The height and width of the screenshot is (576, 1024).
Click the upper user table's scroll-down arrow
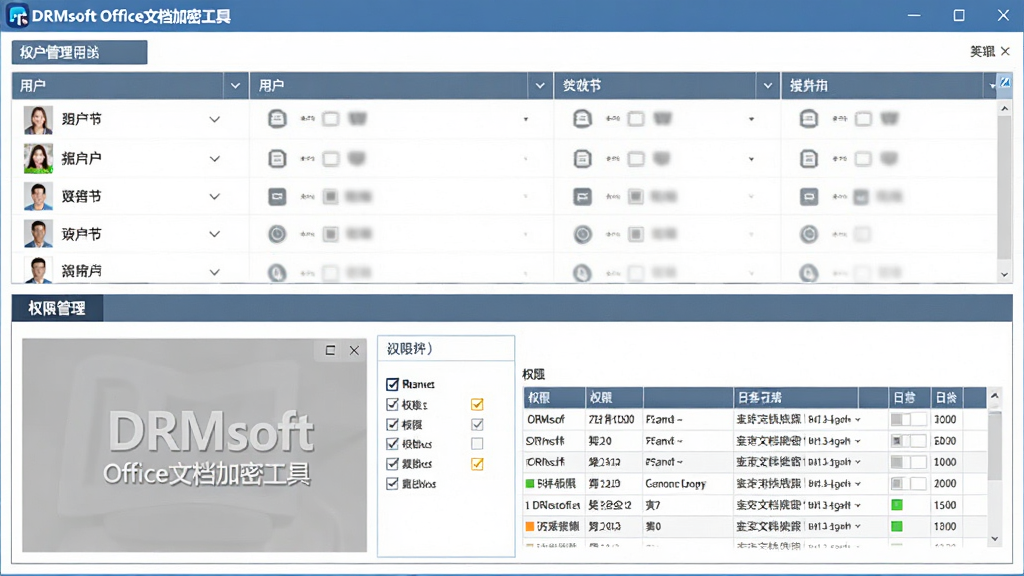1004,275
